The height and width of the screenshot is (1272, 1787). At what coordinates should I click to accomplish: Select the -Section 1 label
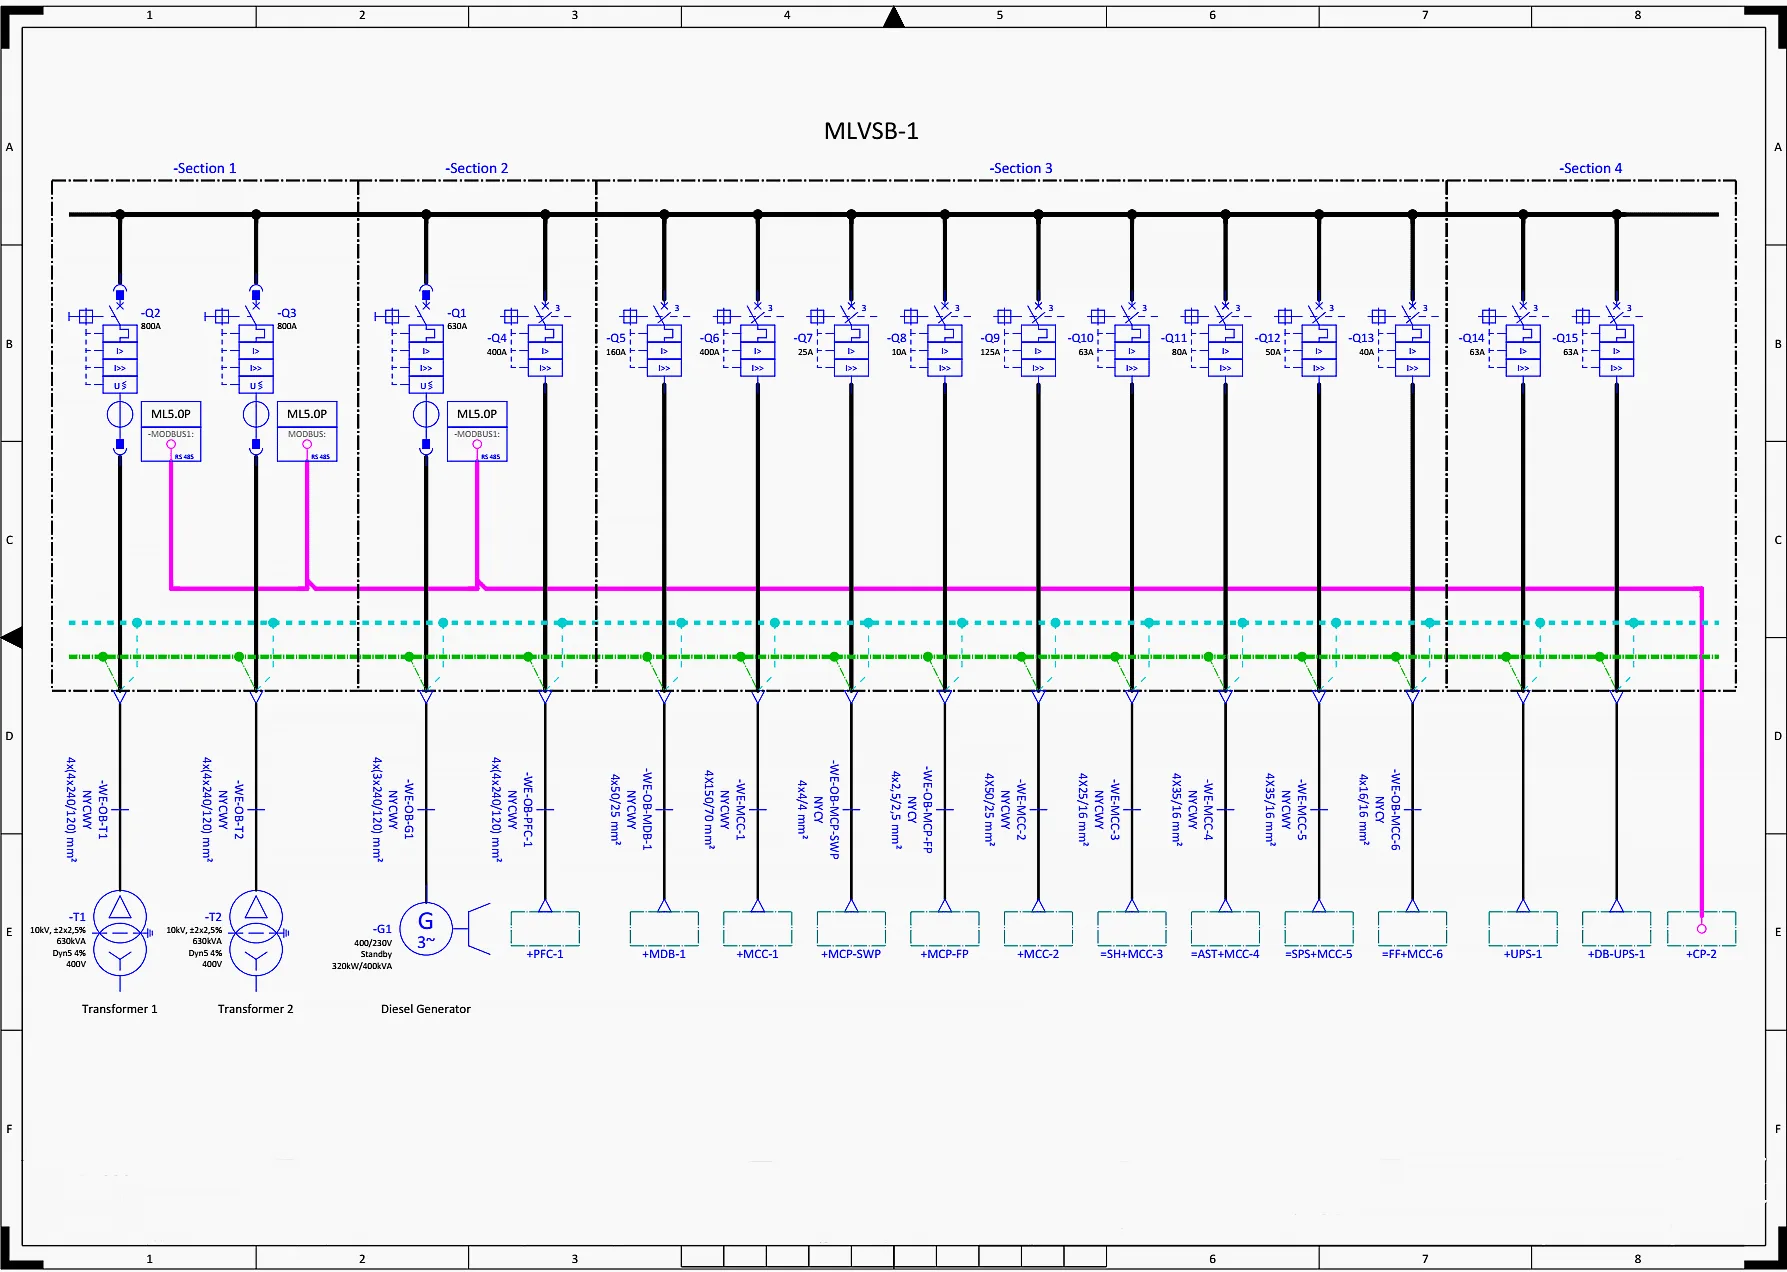205,168
